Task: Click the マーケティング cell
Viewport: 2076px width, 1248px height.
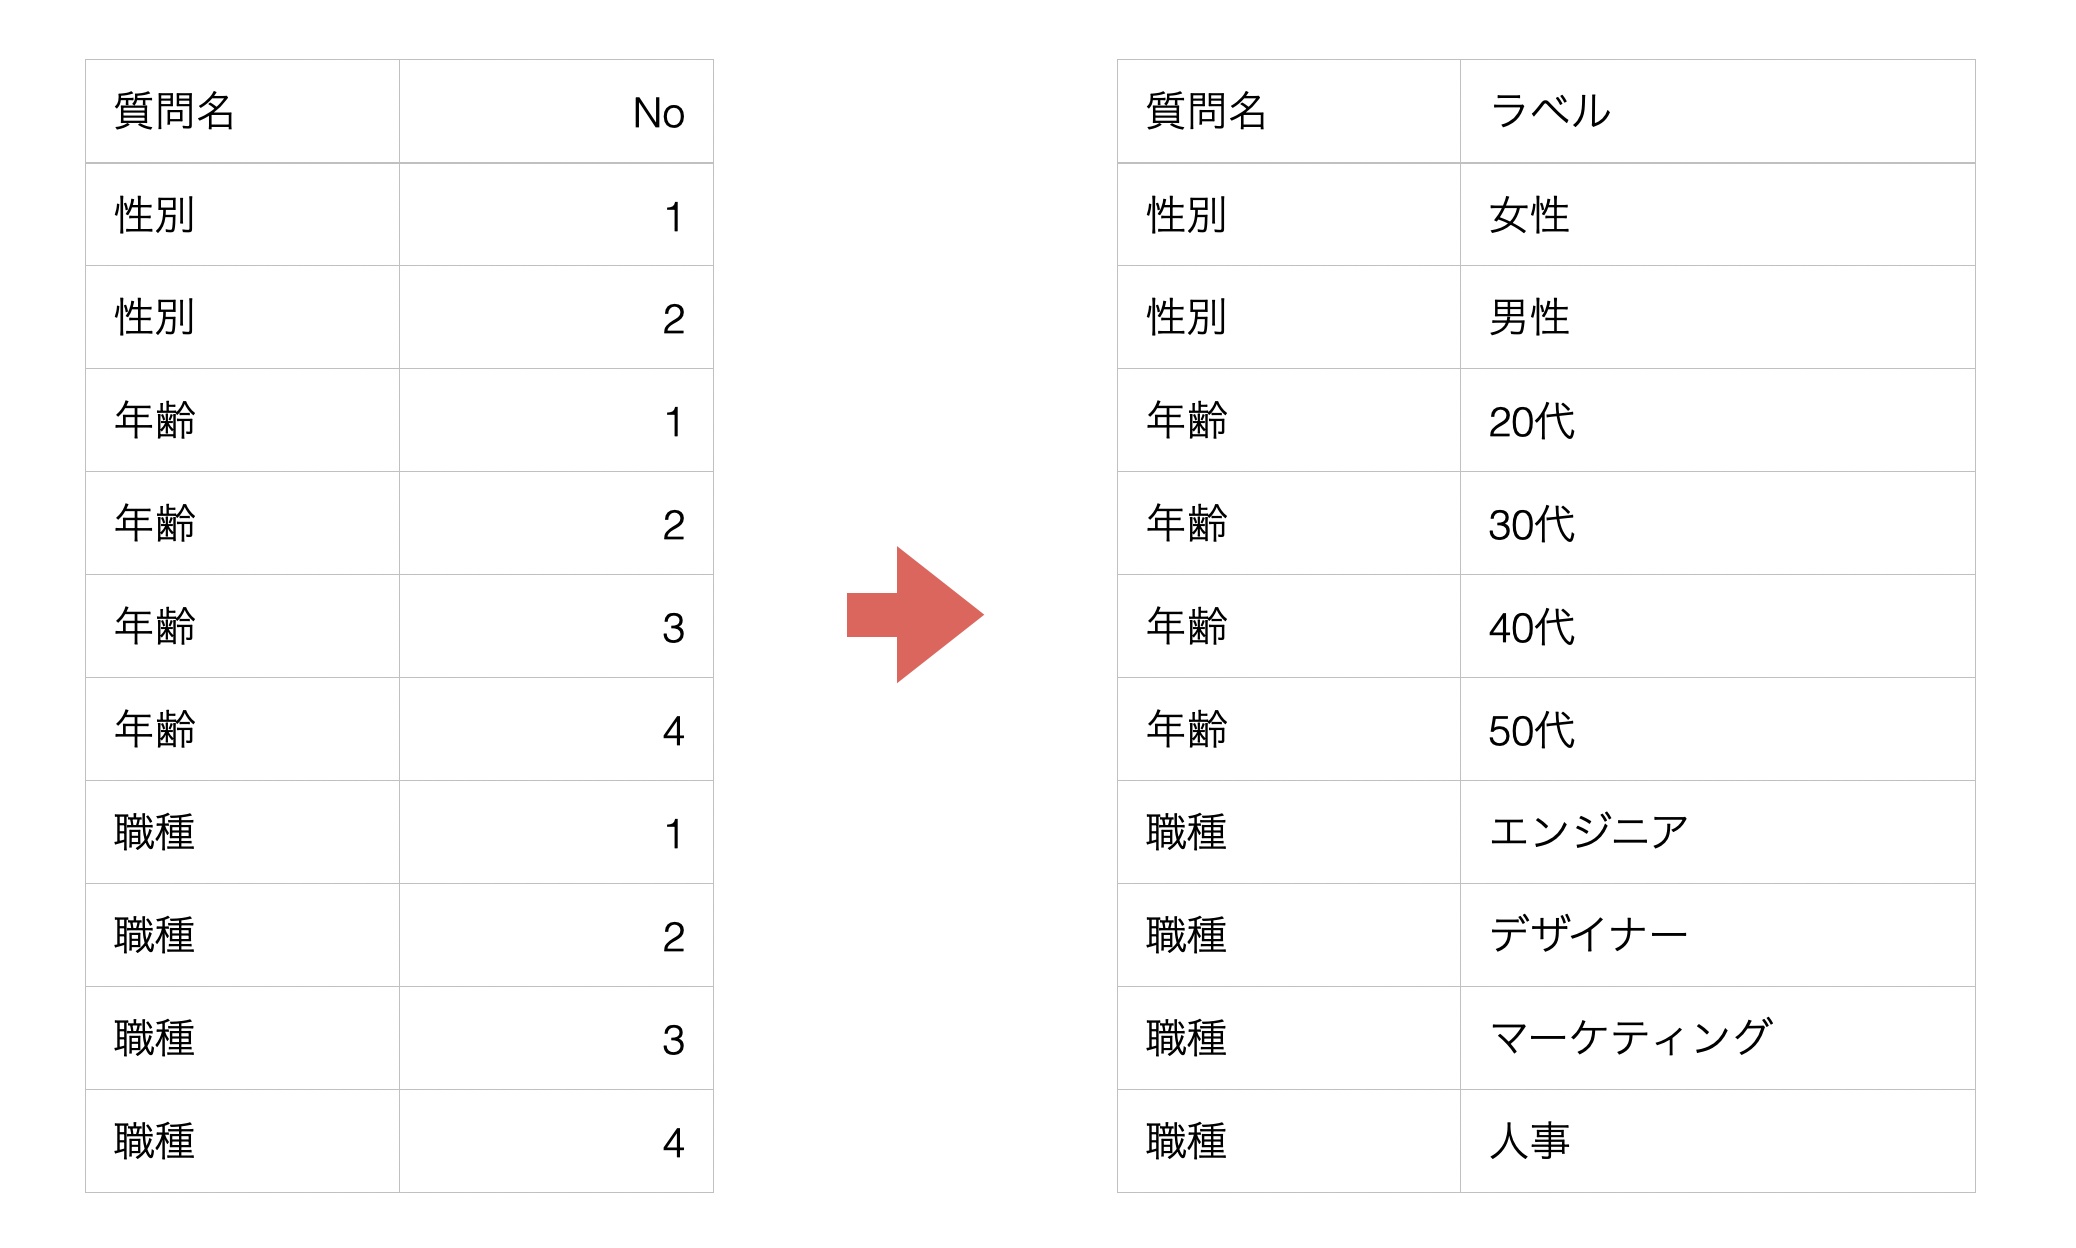Action: click(x=1717, y=1038)
